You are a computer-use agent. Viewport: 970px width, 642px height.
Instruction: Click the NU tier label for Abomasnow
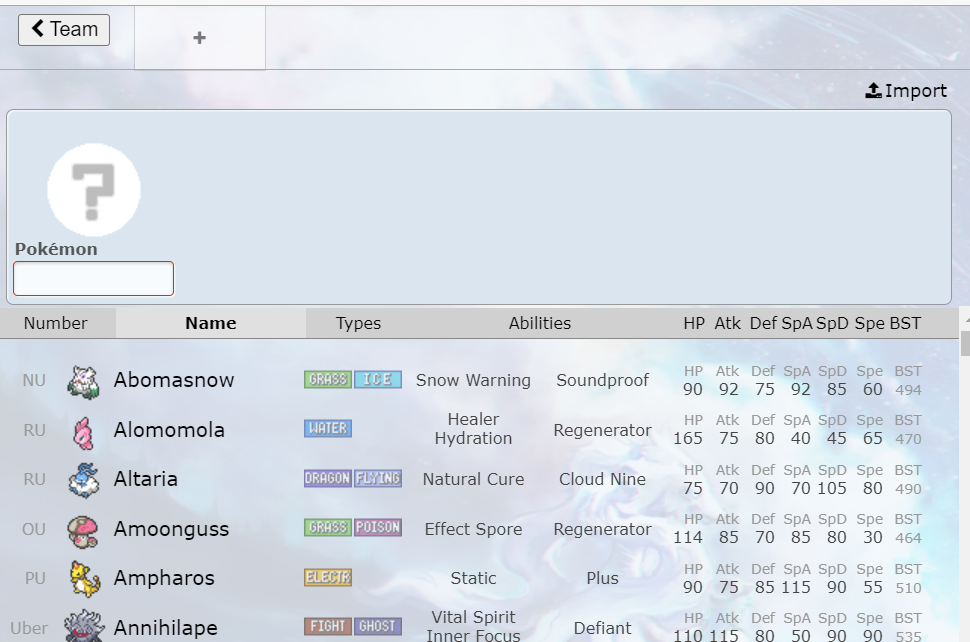click(x=34, y=380)
